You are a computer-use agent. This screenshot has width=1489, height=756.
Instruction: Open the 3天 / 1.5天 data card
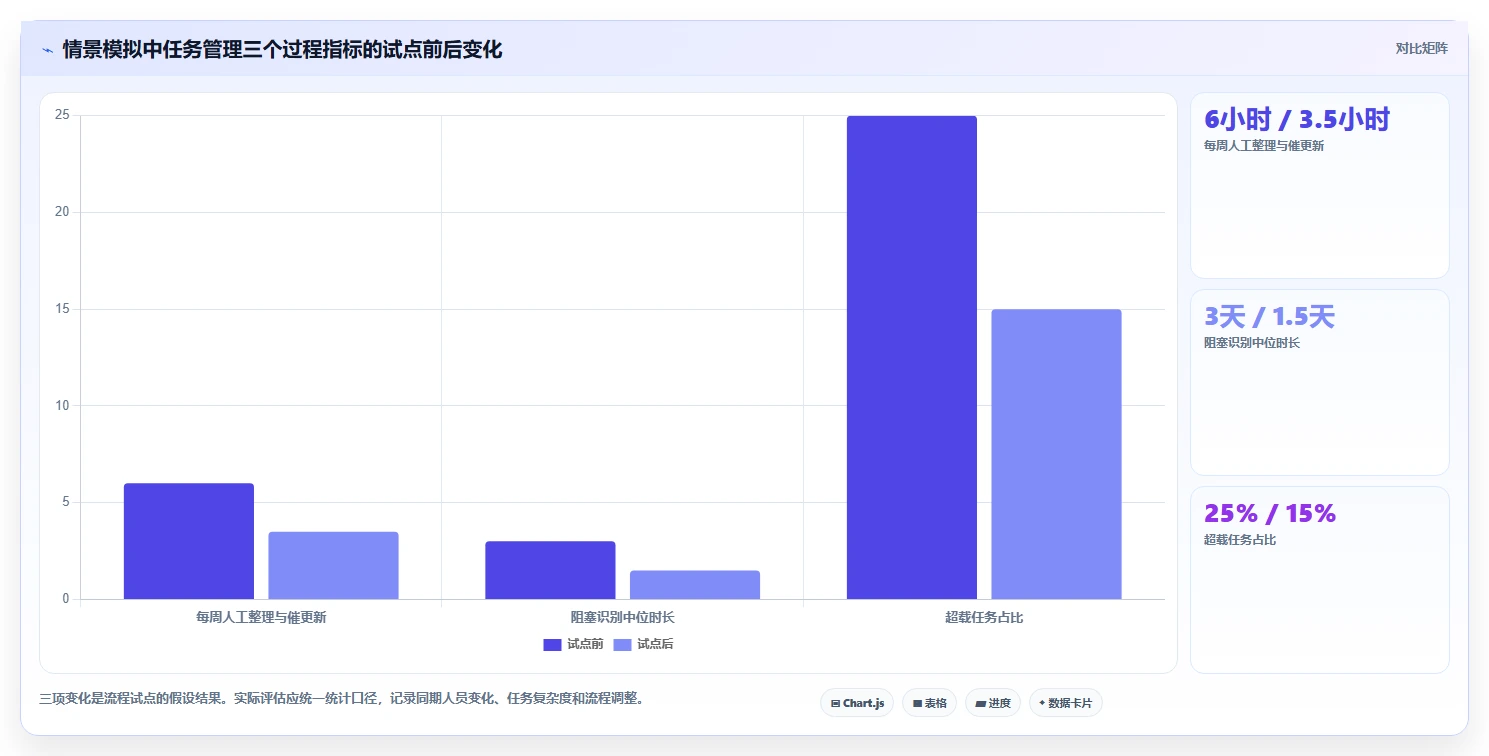point(1319,382)
